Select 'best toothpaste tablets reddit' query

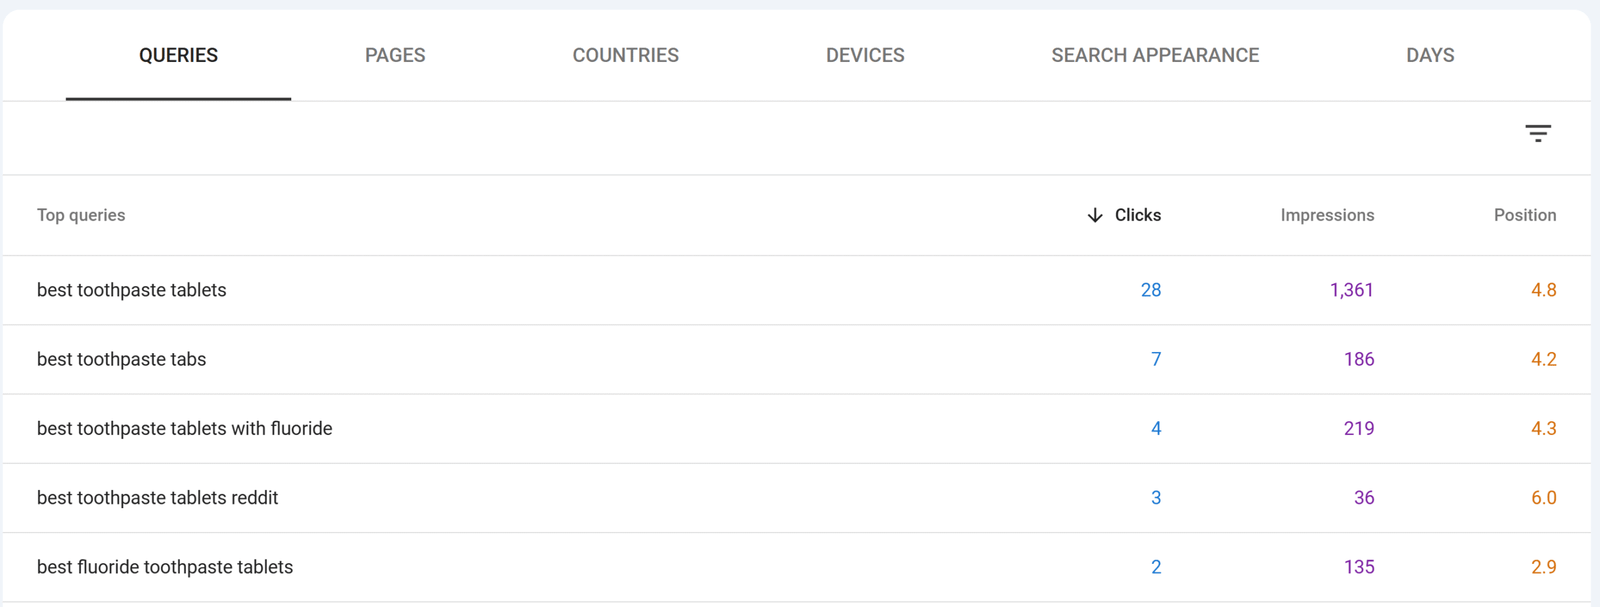point(158,498)
